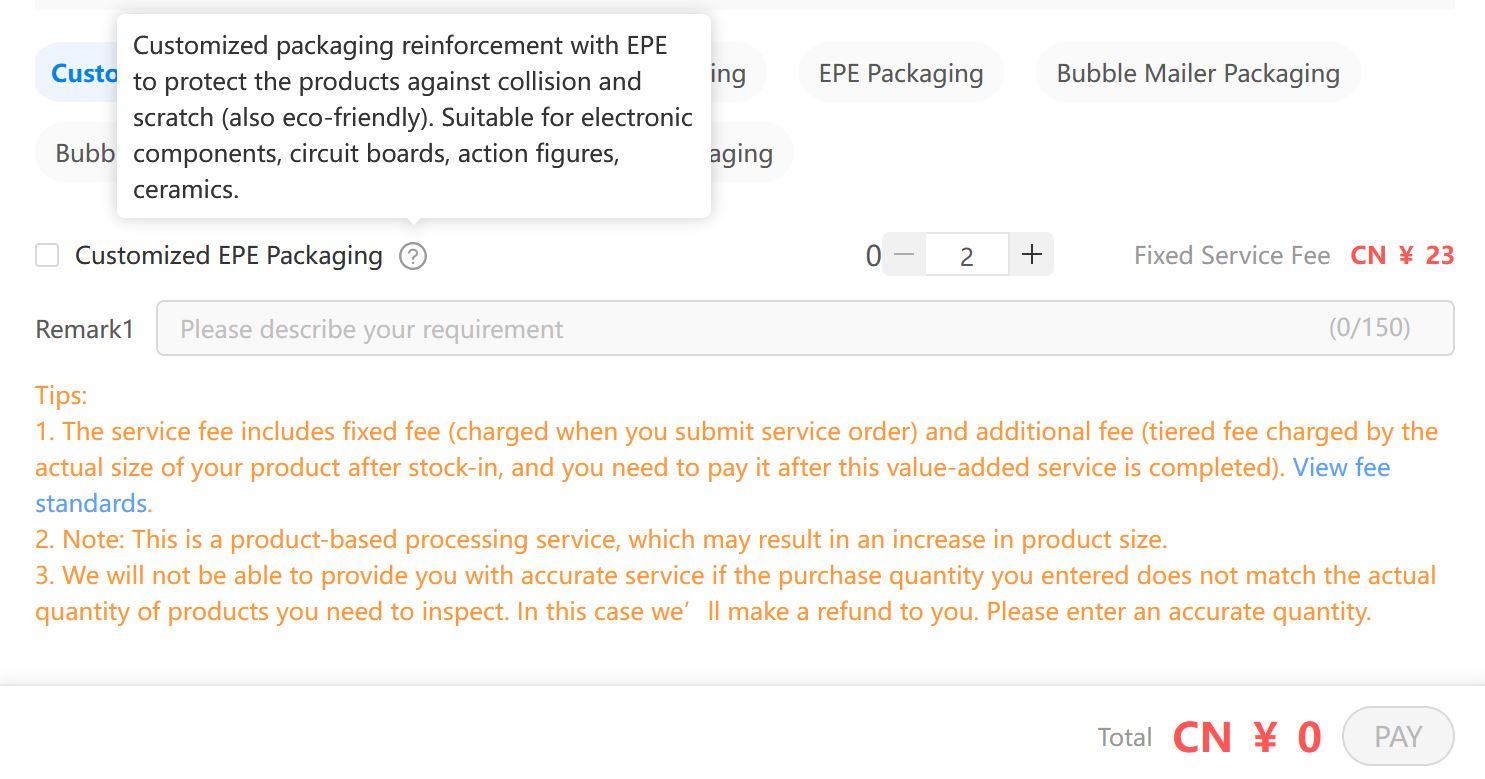Click into the Remark1 requirement field

pos(805,328)
